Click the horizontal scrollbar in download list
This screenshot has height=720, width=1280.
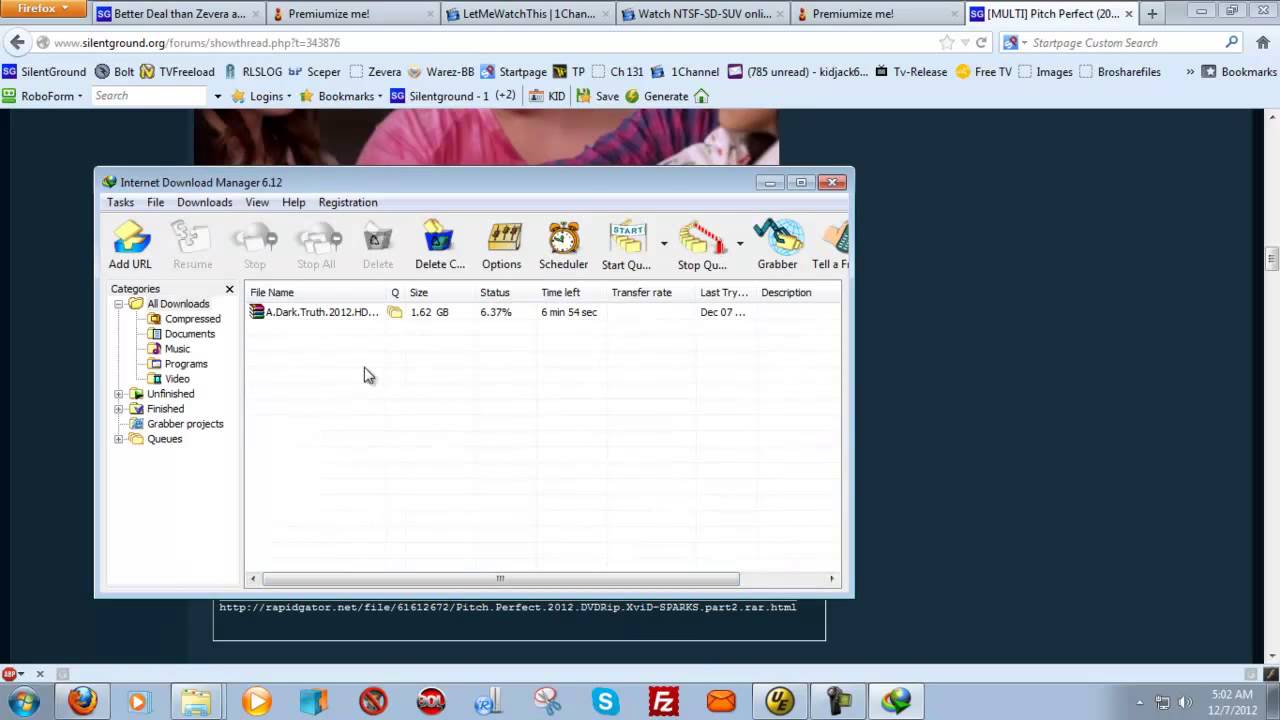[500, 578]
